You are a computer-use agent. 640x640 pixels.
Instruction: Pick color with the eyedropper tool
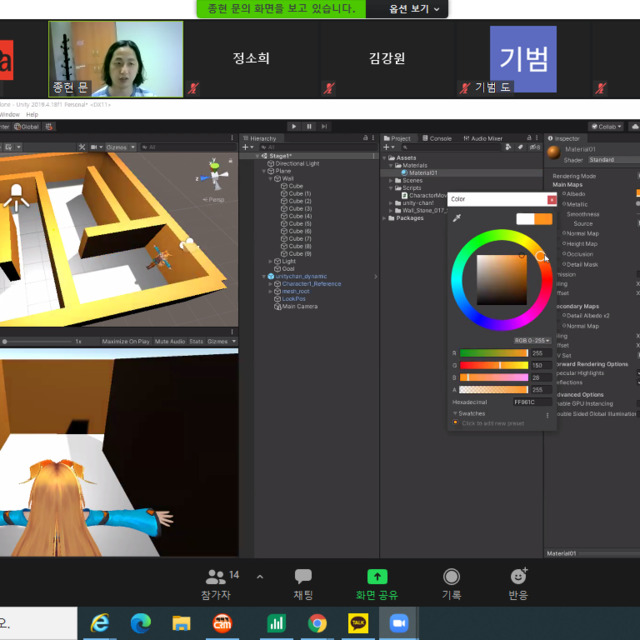tap(457, 218)
